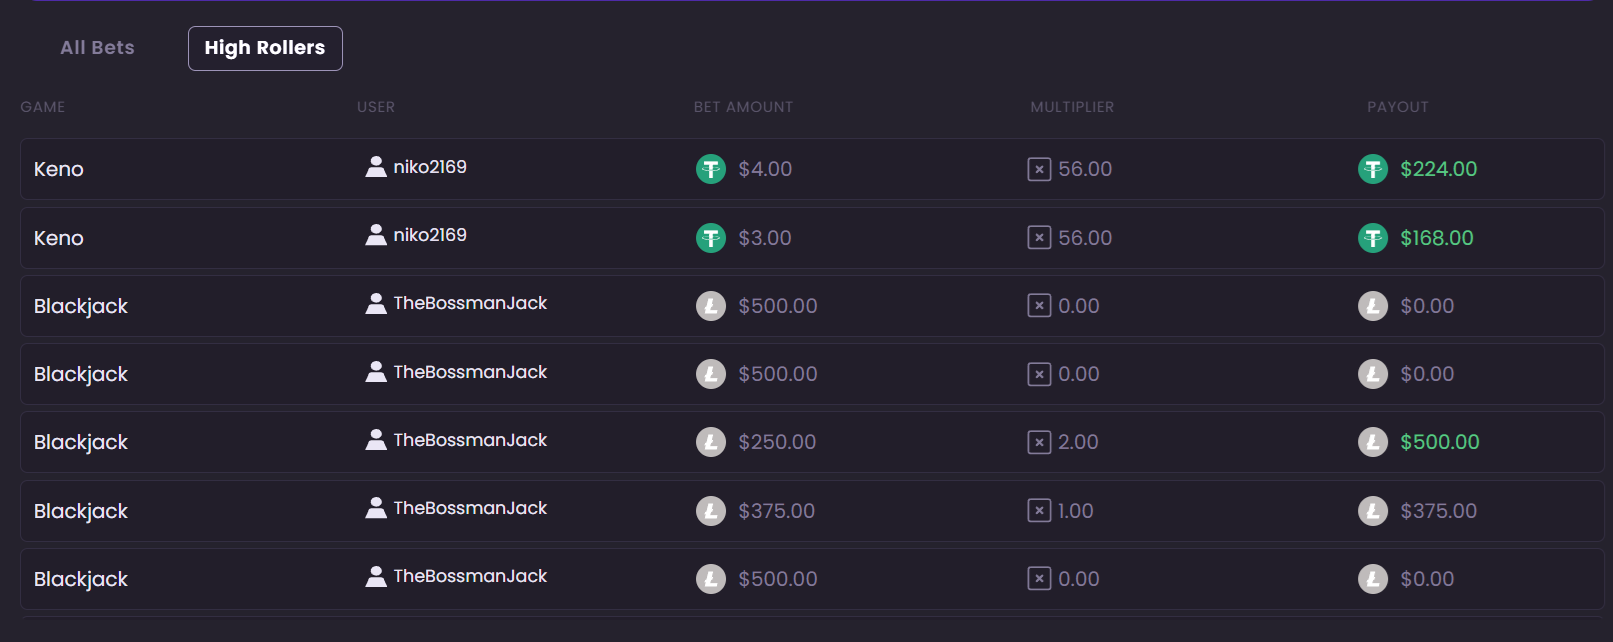
Task: Click Tether coin icon beside $3.00 bet
Action: pyautogui.click(x=711, y=238)
